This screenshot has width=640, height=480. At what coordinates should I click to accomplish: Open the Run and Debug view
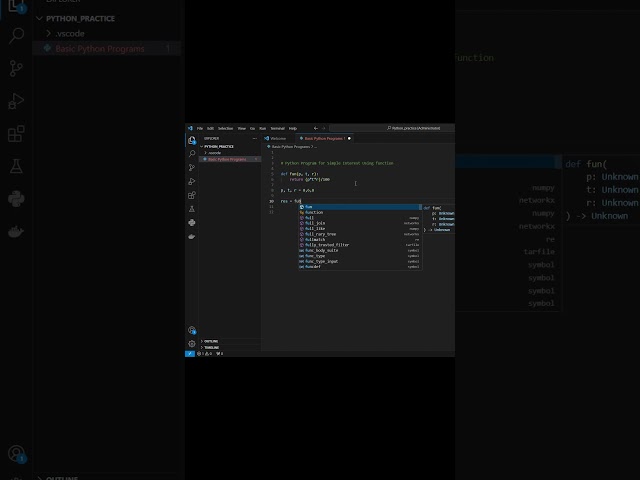(x=192, y=181)
